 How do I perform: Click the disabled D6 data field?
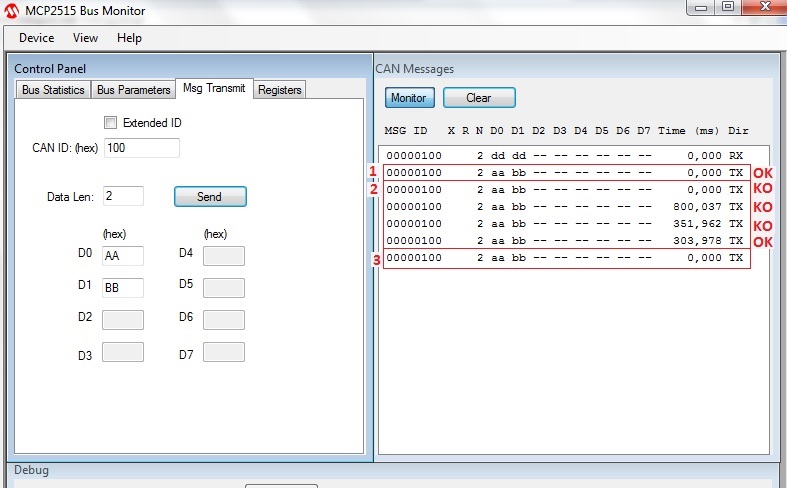(x=224, y=320)
